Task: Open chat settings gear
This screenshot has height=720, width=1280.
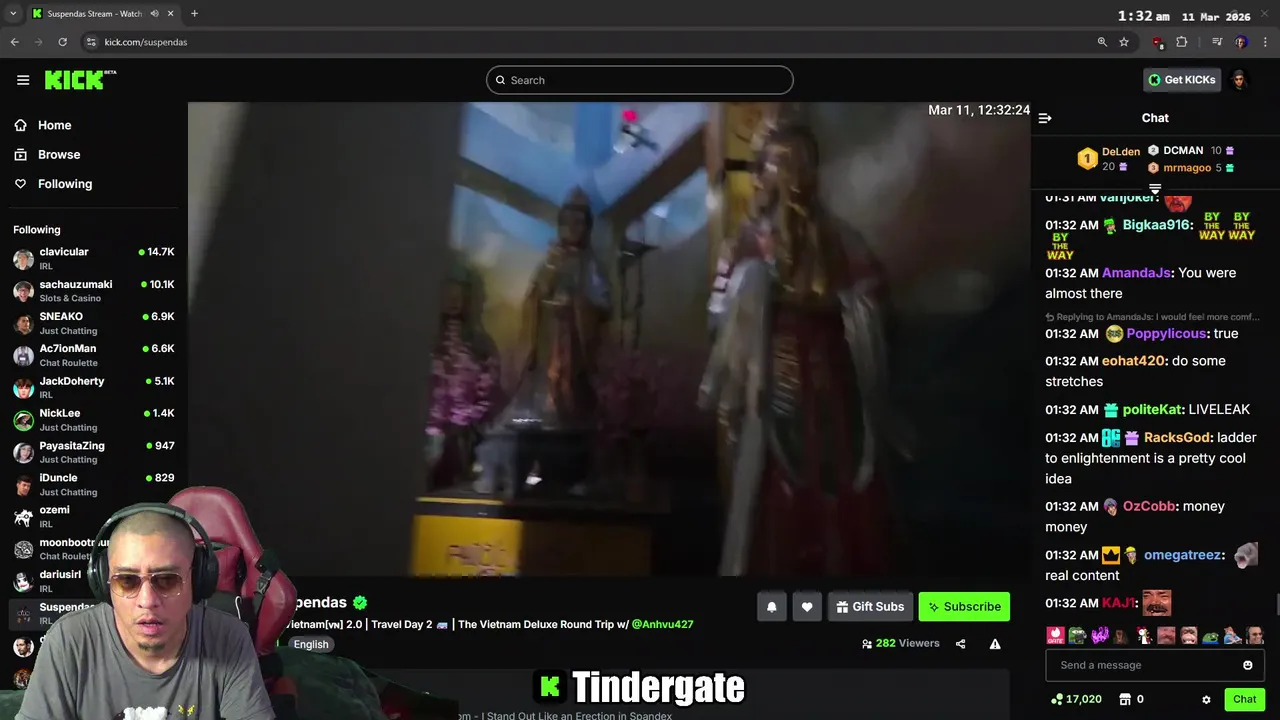Action: pyautogui.click(x=1206, y=700)
